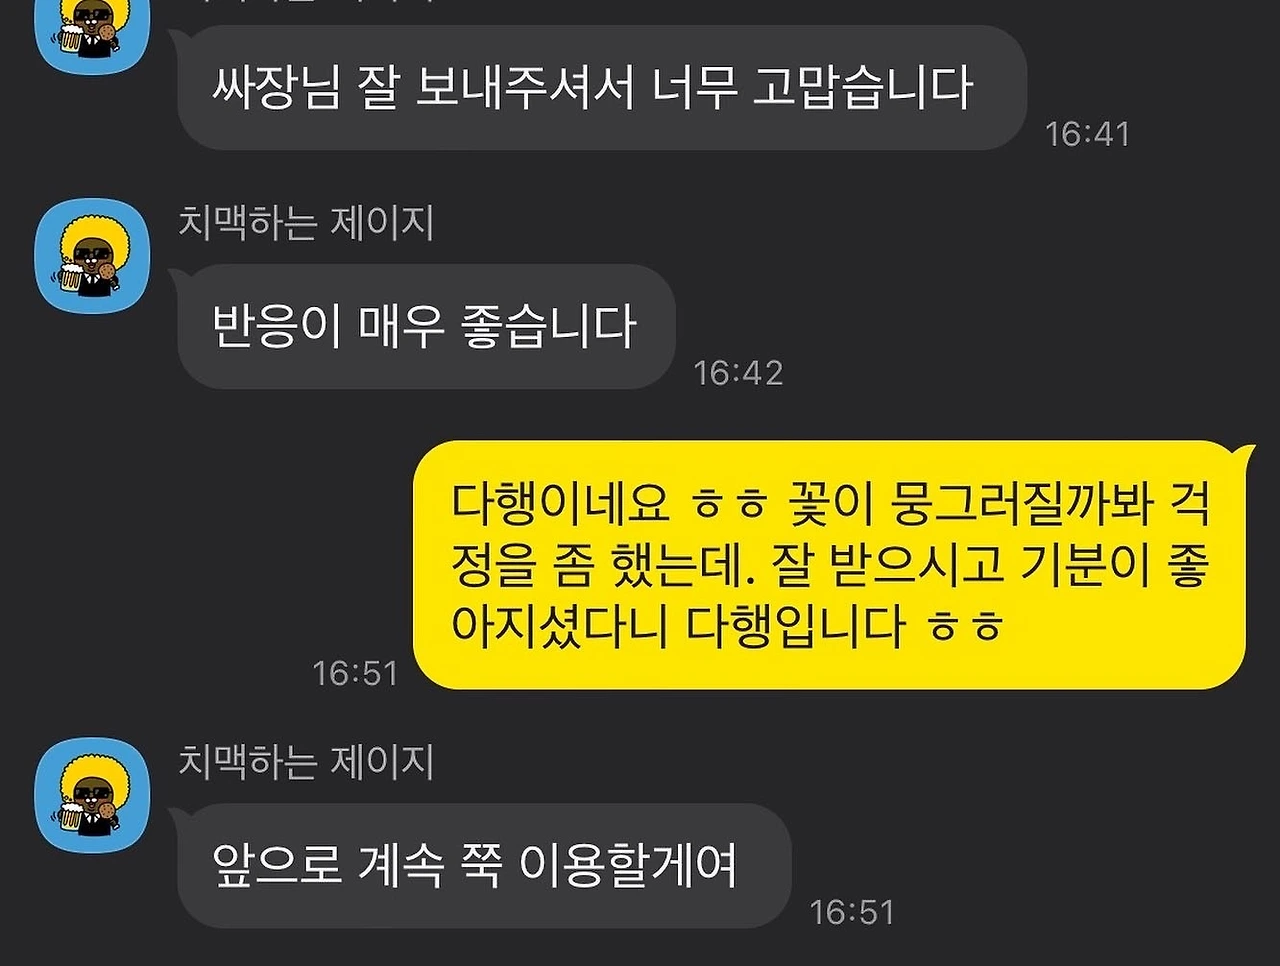
Task: Tap yellow bubble last line ending 다행입니다 ㅎㅎ
Action: 728,627
